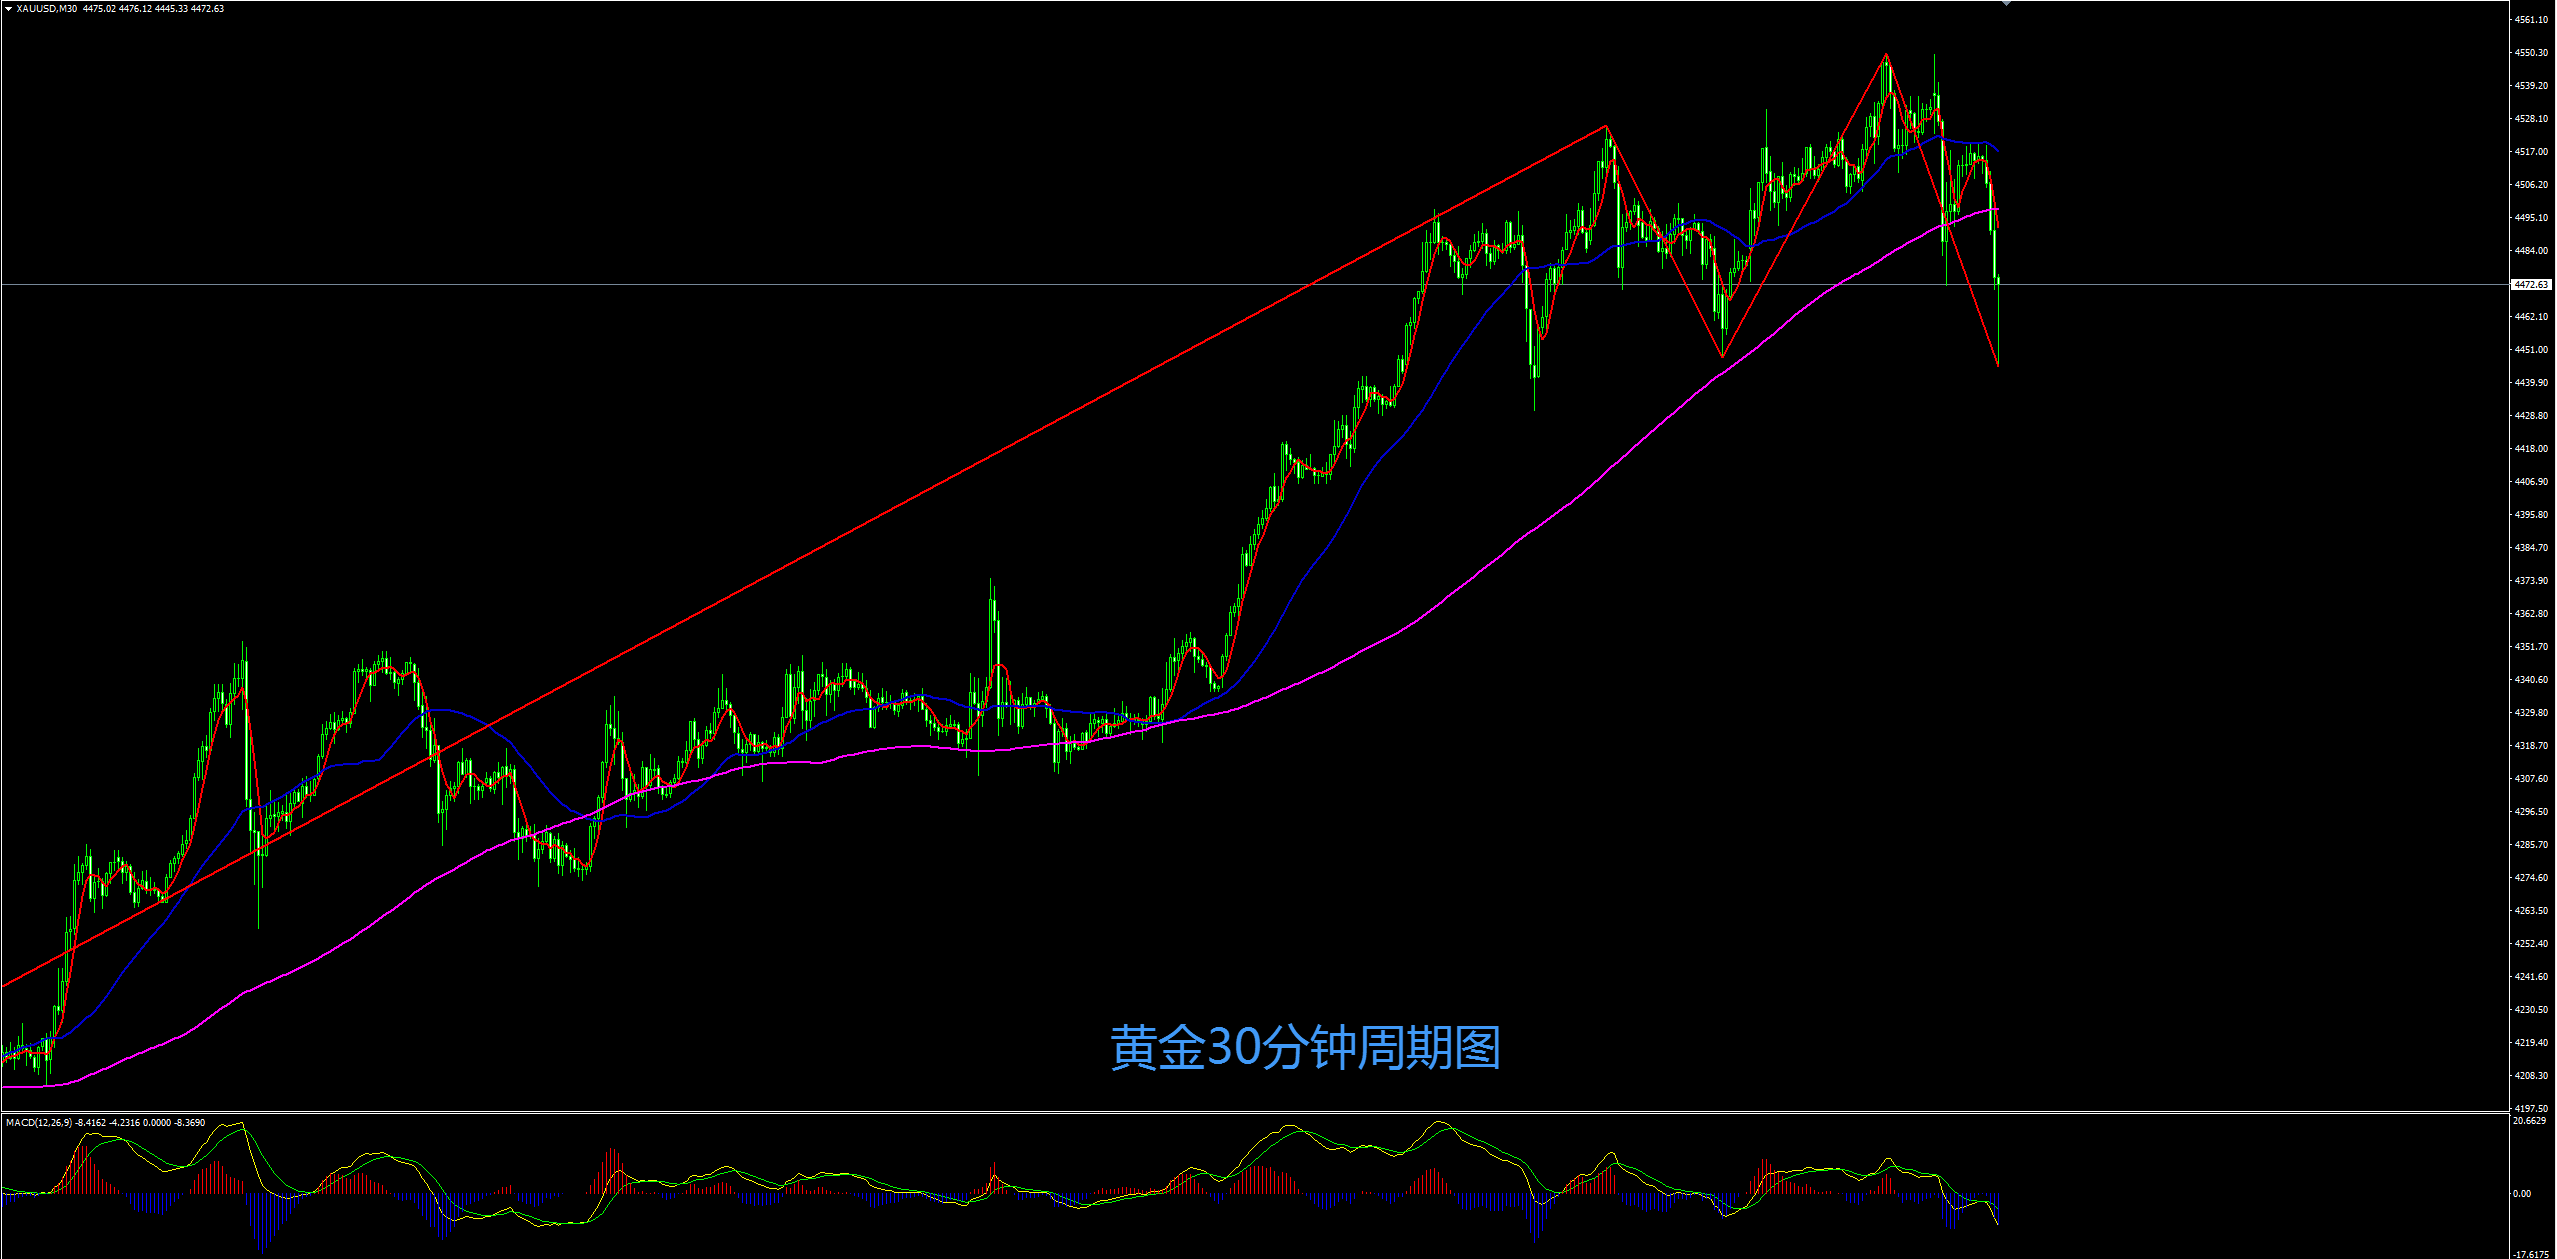This screenshot has width=2557, height=1259.
Task: Open the XAUUSD,M30 chart dropdown arrow
Action: coord(8,9)
